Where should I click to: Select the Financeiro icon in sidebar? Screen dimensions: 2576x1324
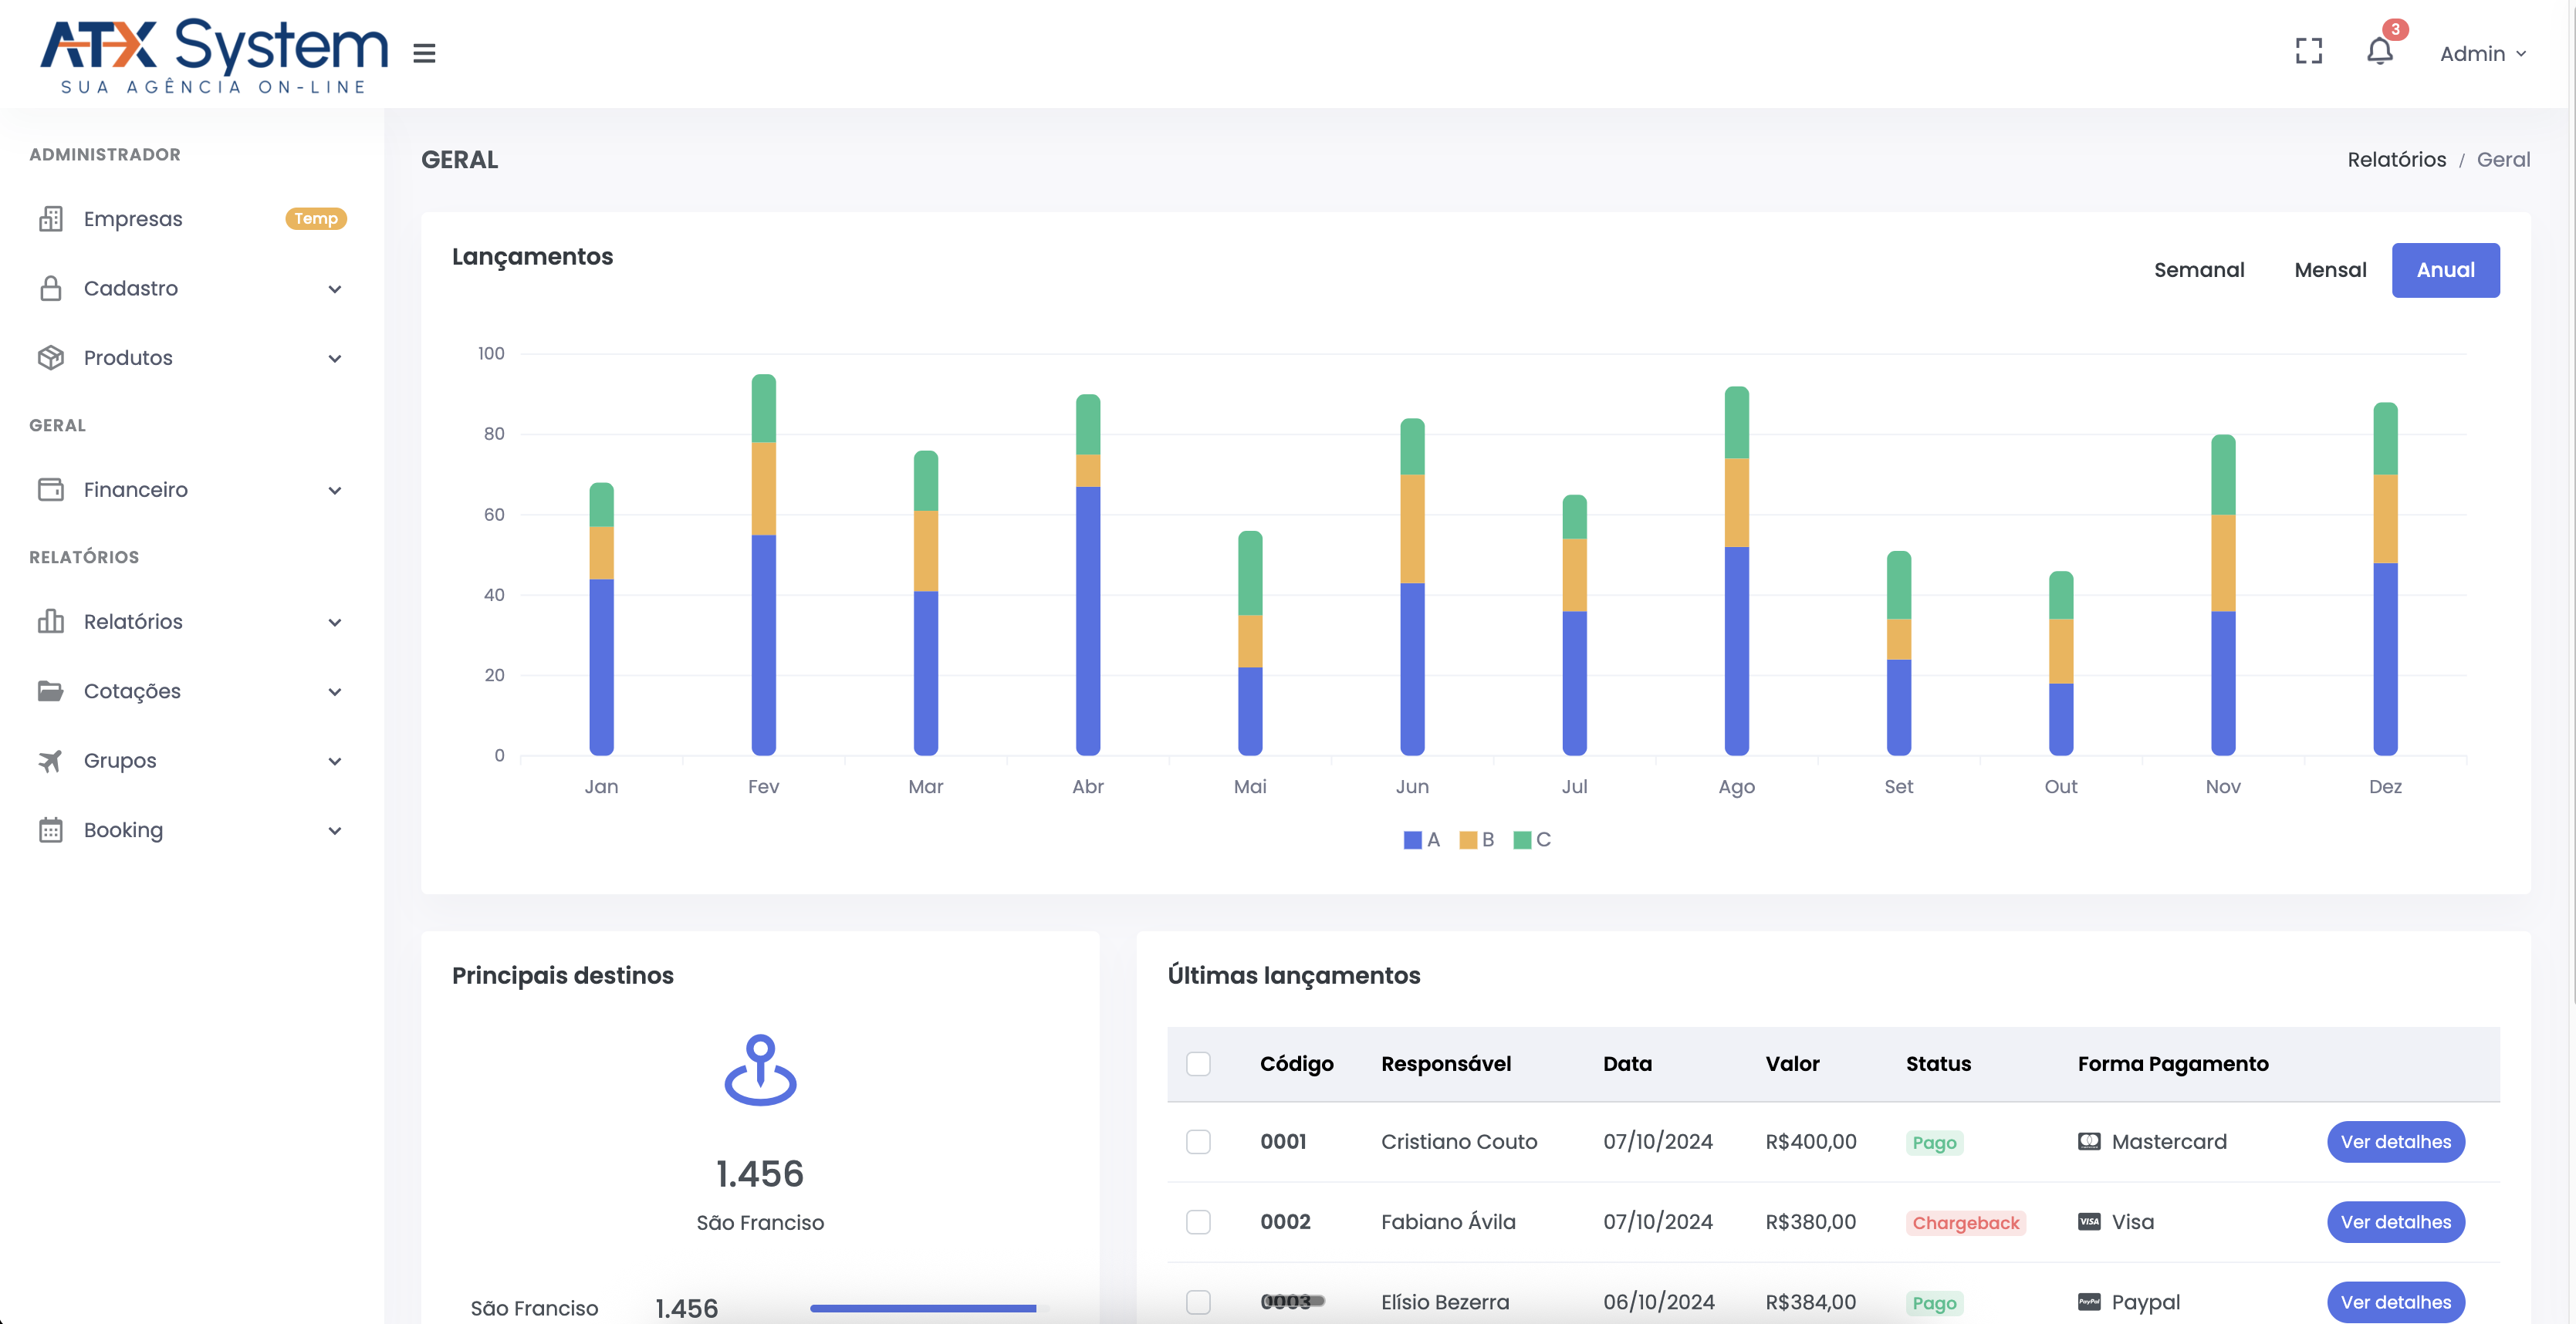(x=52, y=489)
